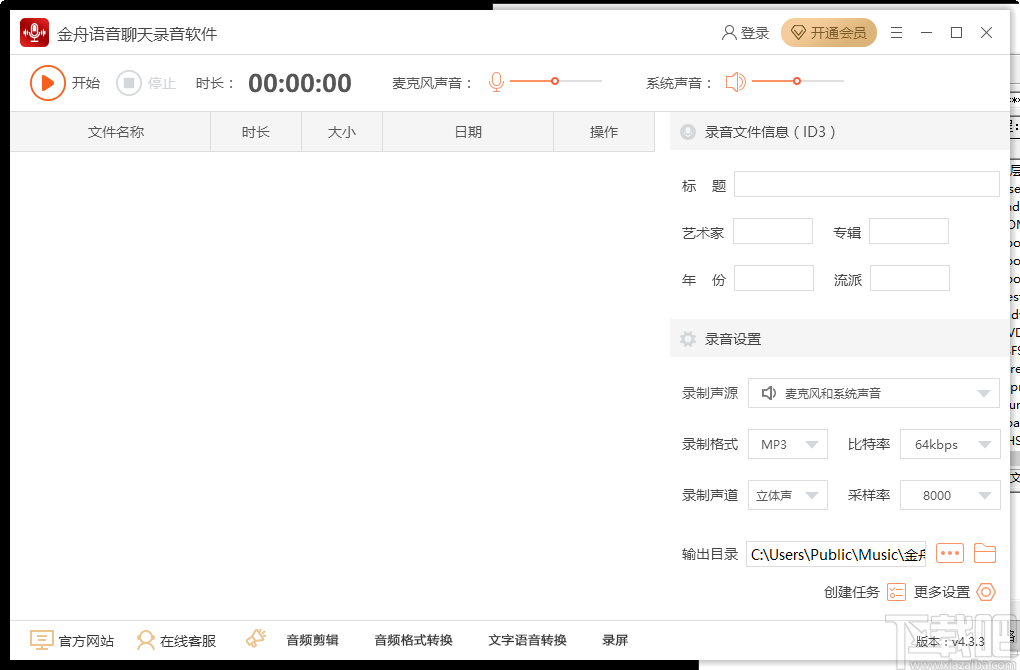Viewport: 1020px width, 670px height.
Task: Click the app logo microphone icon
Action: coord(33,31)
